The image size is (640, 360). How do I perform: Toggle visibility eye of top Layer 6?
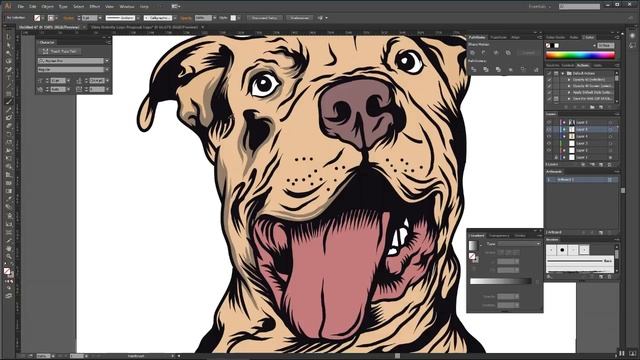[549, 122]
